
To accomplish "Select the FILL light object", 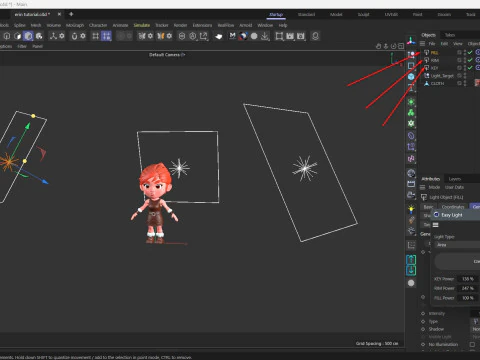I will pos(434,53).
